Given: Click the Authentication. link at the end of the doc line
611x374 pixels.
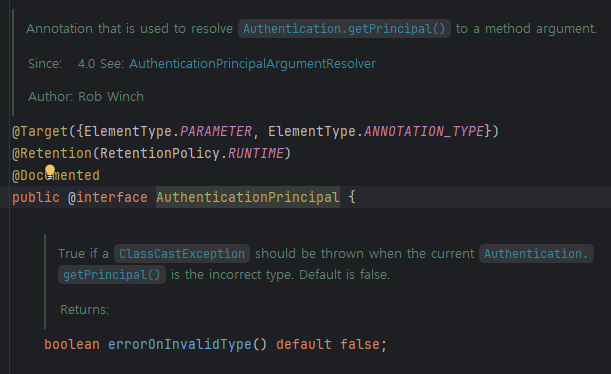Looking at the screenshot, I should pos(536,254).
